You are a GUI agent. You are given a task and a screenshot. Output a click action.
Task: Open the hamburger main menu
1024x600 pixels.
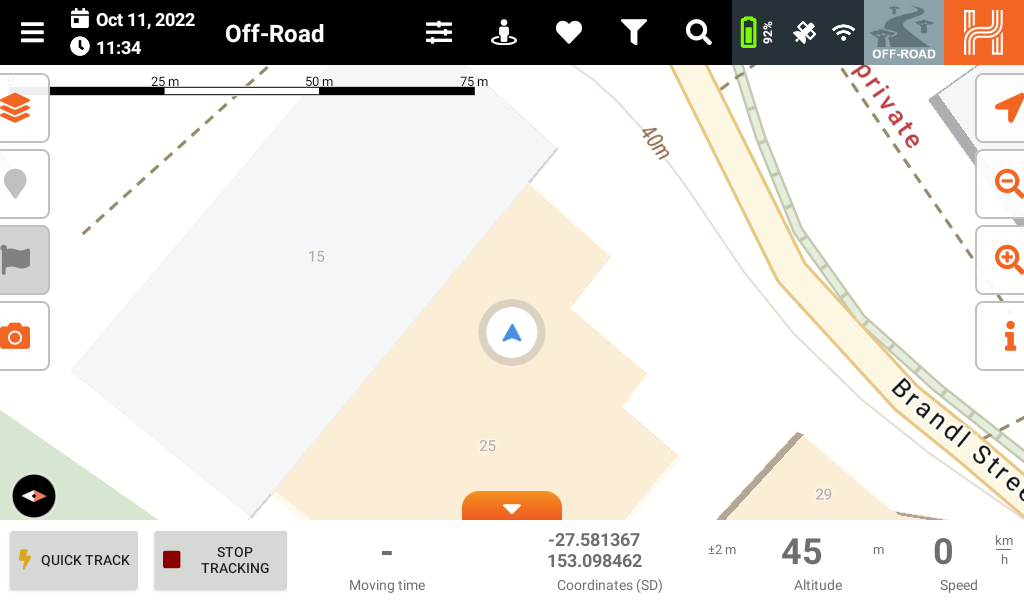pos(32,32)
